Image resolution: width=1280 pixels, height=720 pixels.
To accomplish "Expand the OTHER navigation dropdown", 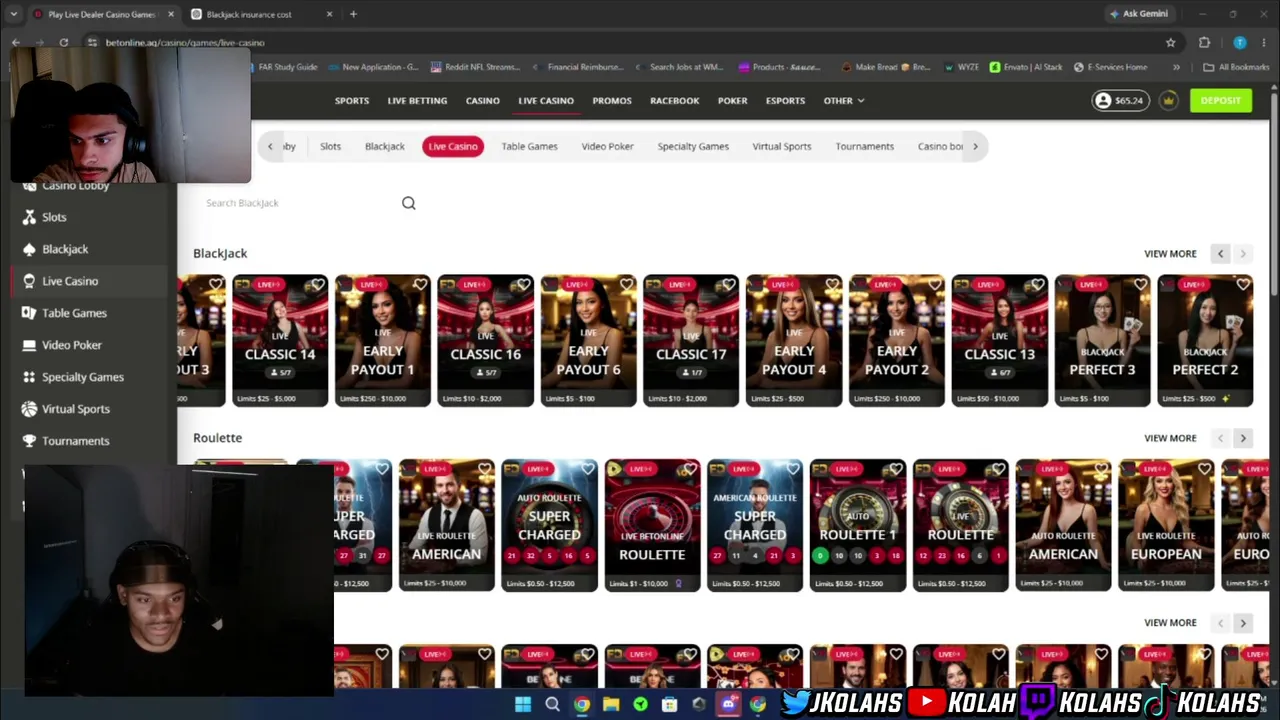I will [843, 101].
